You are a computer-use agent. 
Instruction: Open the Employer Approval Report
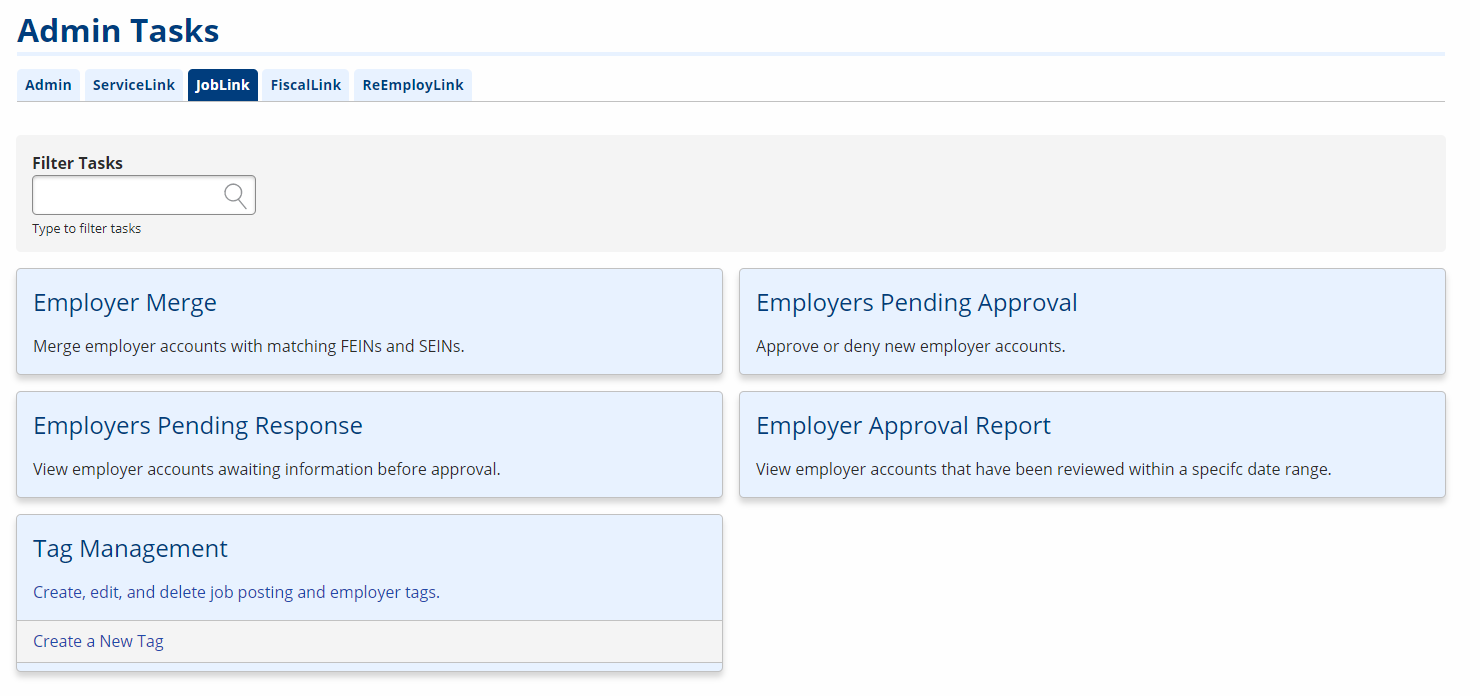(x=903, y=425)
